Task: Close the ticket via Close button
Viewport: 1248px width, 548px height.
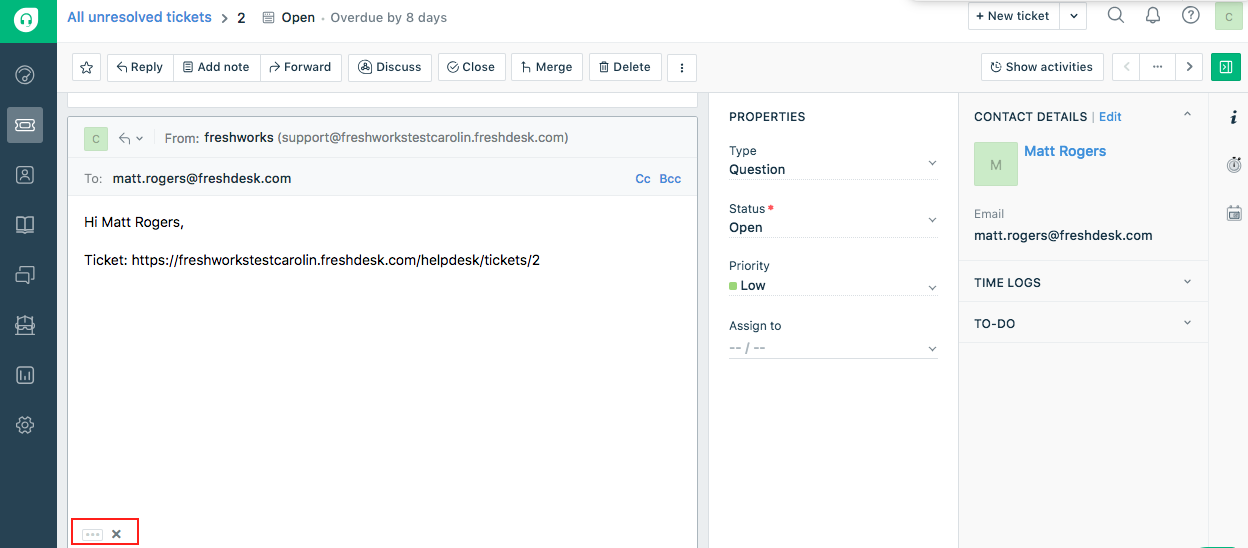Action: click(x=472, y=67)
